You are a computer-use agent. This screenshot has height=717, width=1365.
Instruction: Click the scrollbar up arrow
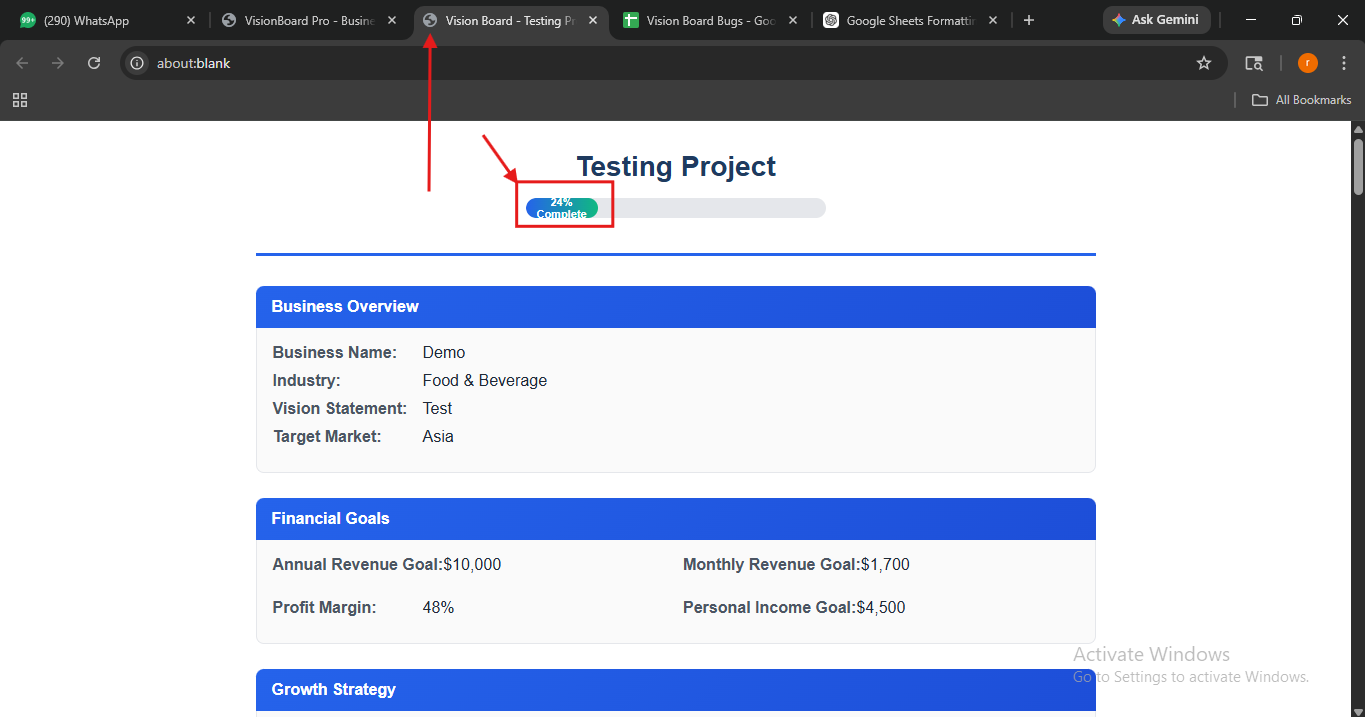click(x=1358, y=128)
